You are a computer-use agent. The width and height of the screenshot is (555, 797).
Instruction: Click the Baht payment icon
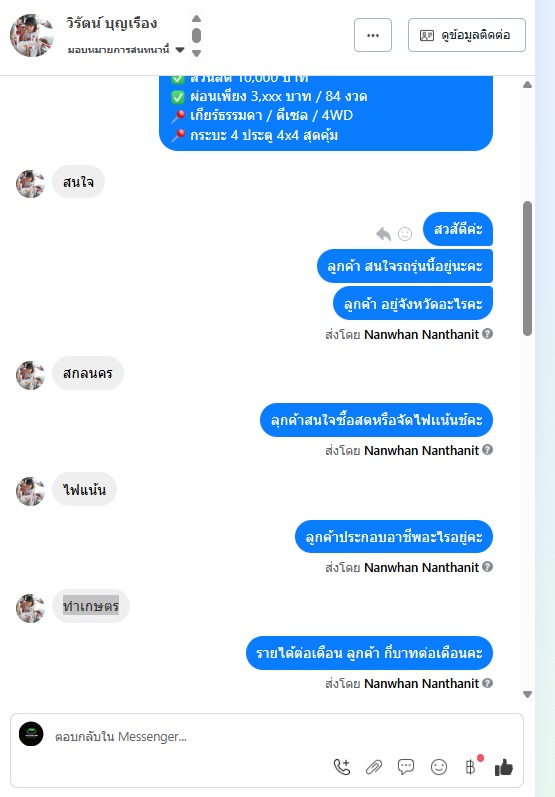(x=471, y=767)
